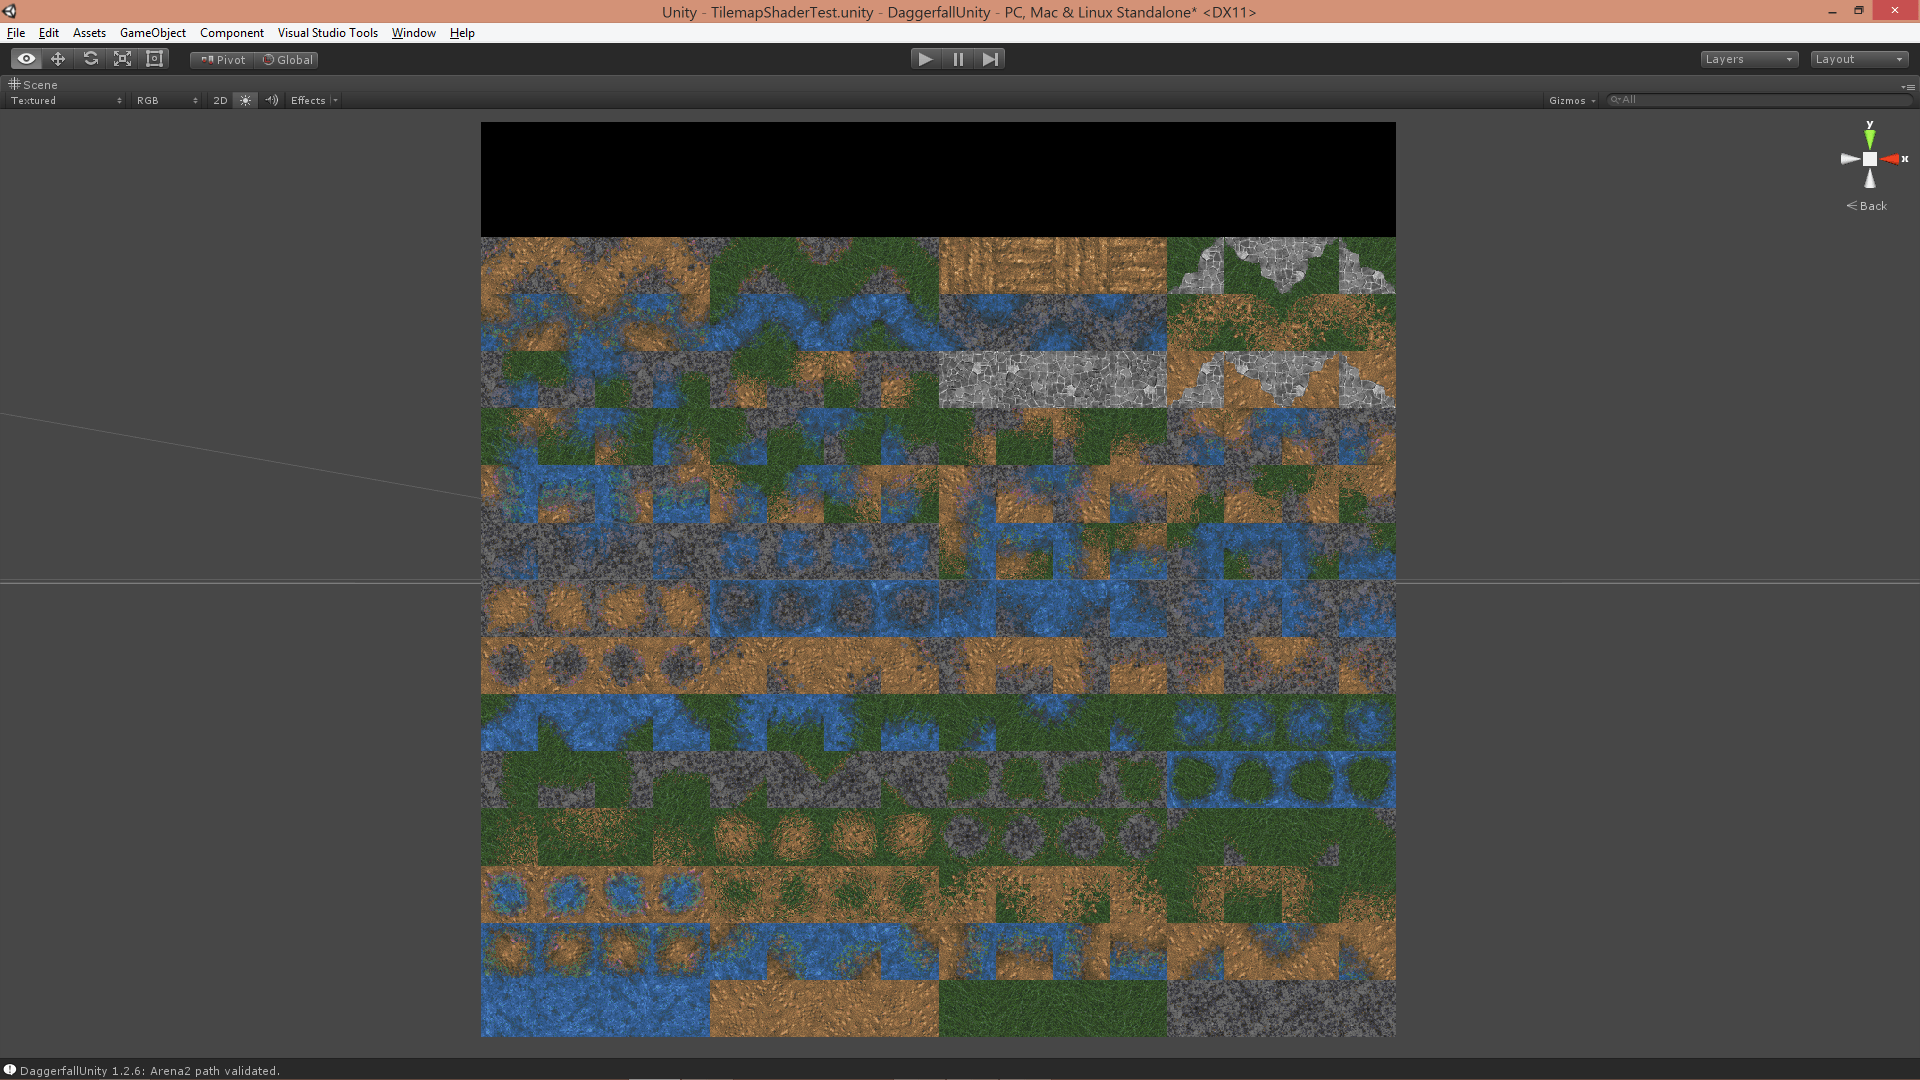Screen dimensions: 1920x1080
Task: Select the View (hand) tool
Action: (x=26, y=59)
